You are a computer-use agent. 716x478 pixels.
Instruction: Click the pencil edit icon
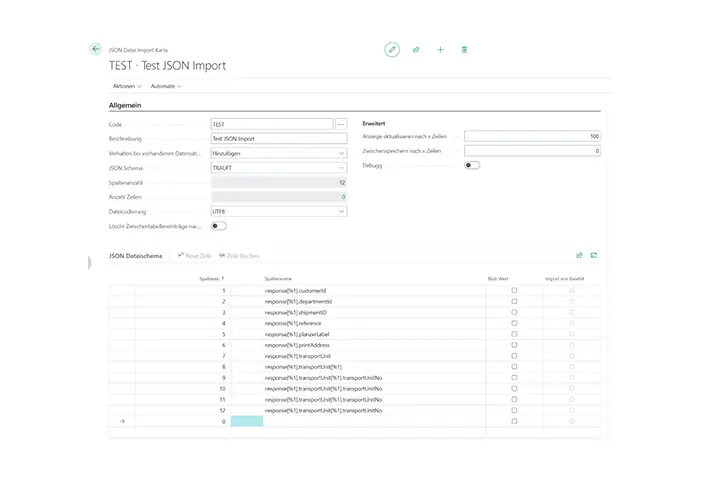392,49
